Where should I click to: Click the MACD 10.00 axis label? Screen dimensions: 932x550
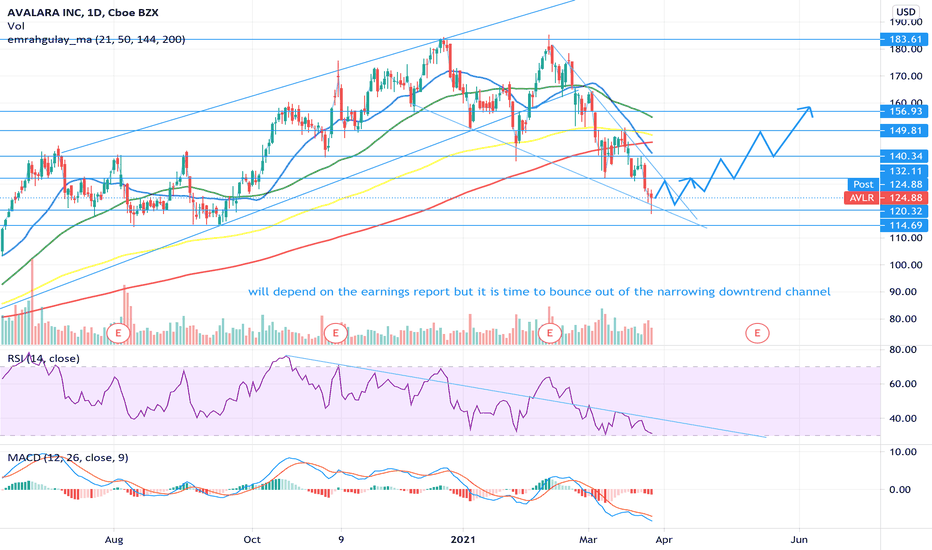pos(902,452)
